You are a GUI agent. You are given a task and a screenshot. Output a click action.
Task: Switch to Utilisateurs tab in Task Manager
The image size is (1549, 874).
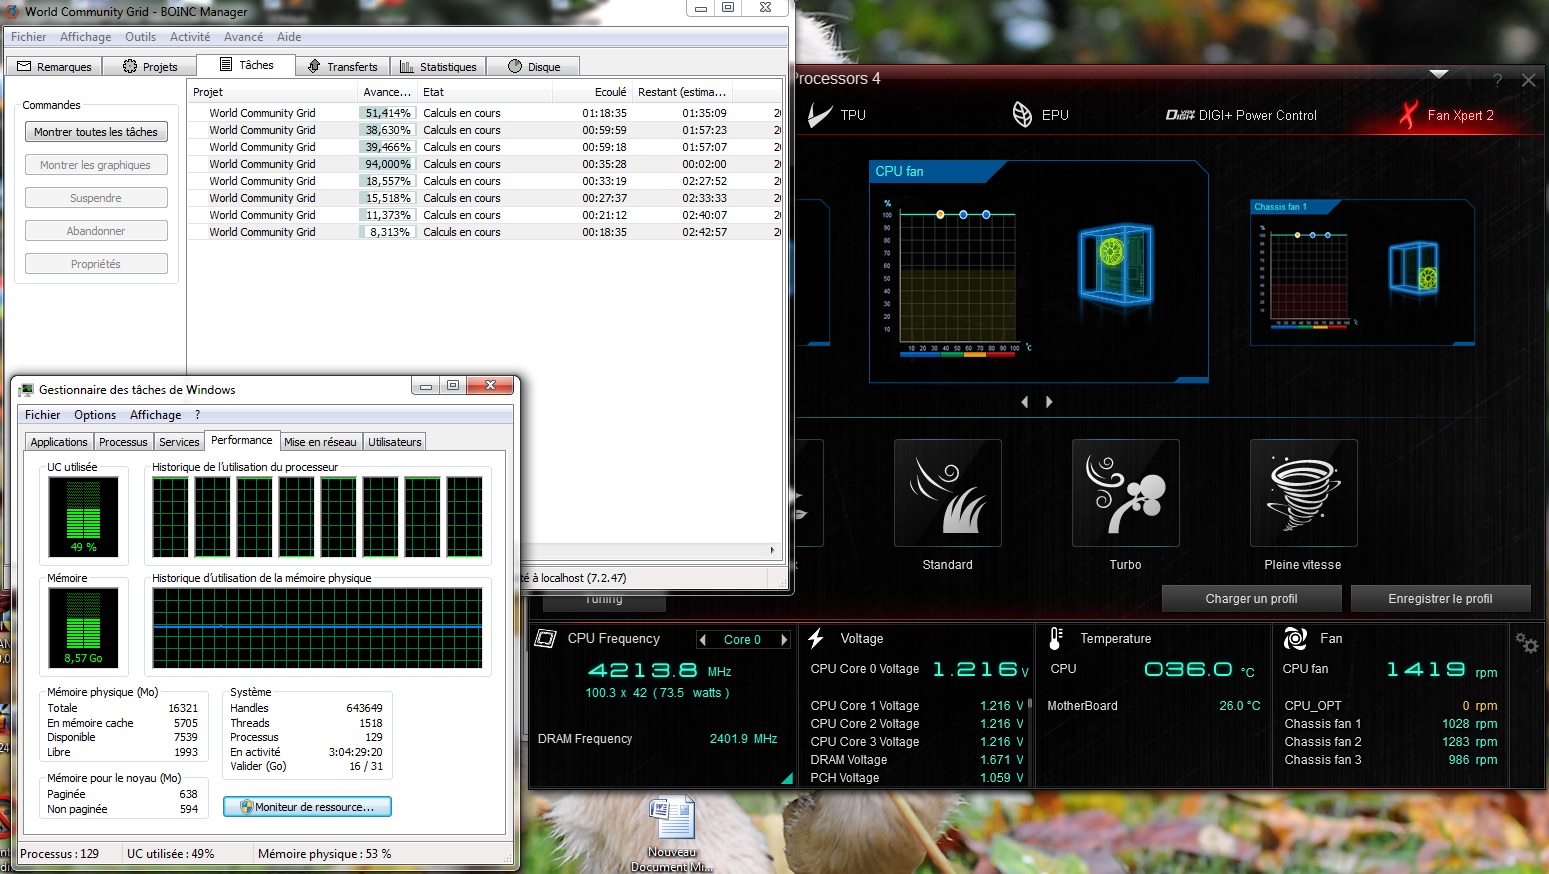(x=395, y=442)
